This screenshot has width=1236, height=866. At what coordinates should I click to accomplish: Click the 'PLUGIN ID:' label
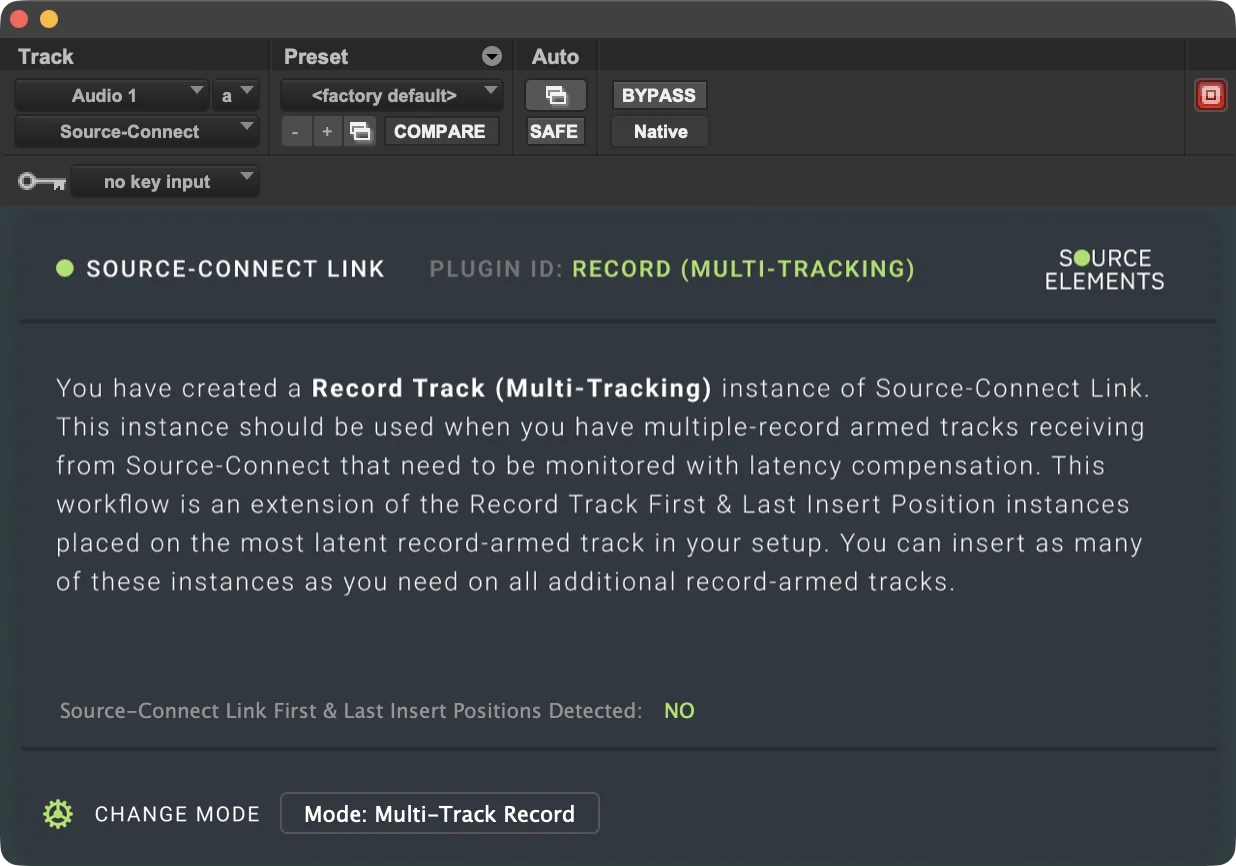point(497,269)
